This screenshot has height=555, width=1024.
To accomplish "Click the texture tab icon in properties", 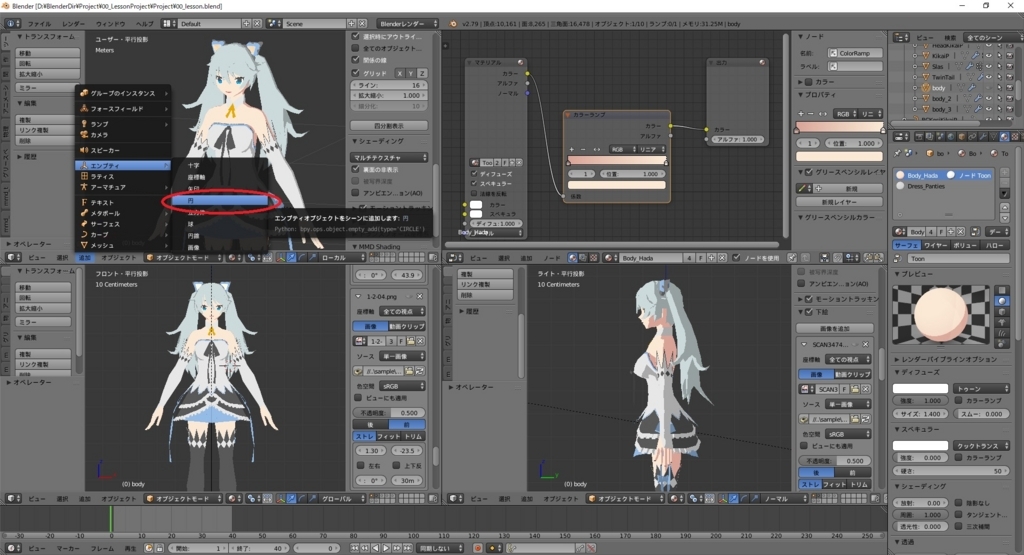I will click(x=1015, y=136).
